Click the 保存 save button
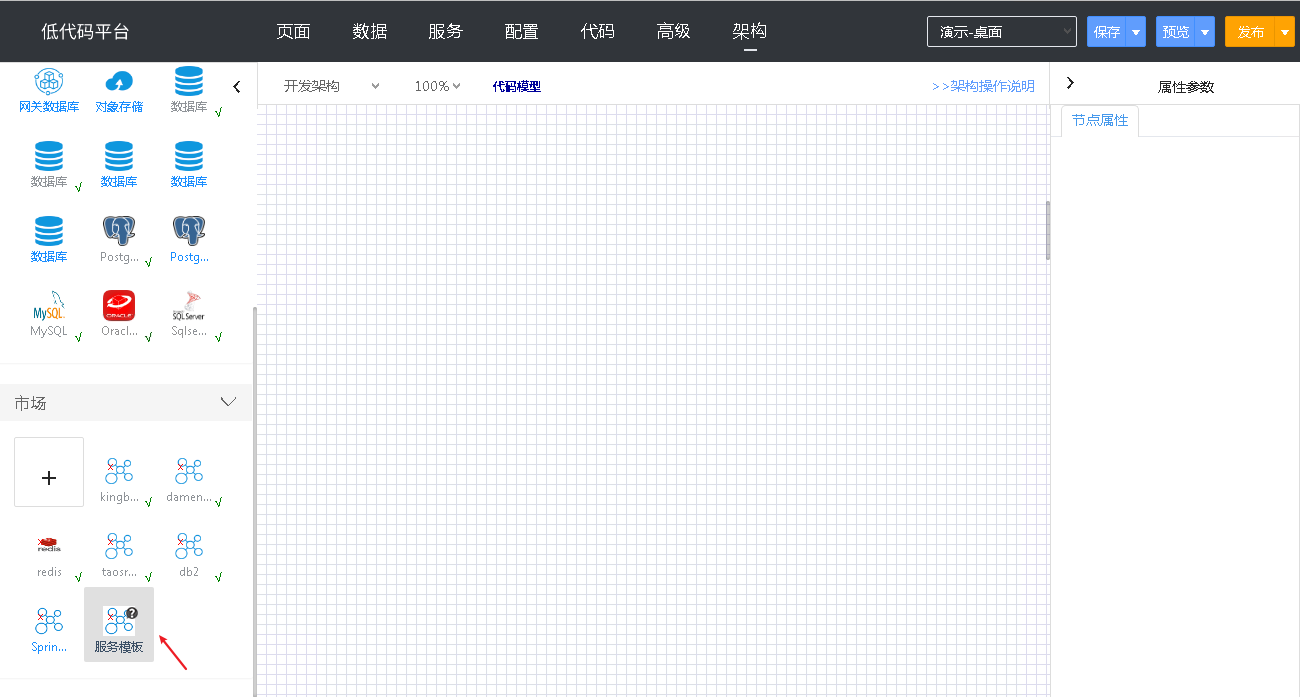Image resolution: width=1300 pixels, height=697 pixels. click(1107, 32)
